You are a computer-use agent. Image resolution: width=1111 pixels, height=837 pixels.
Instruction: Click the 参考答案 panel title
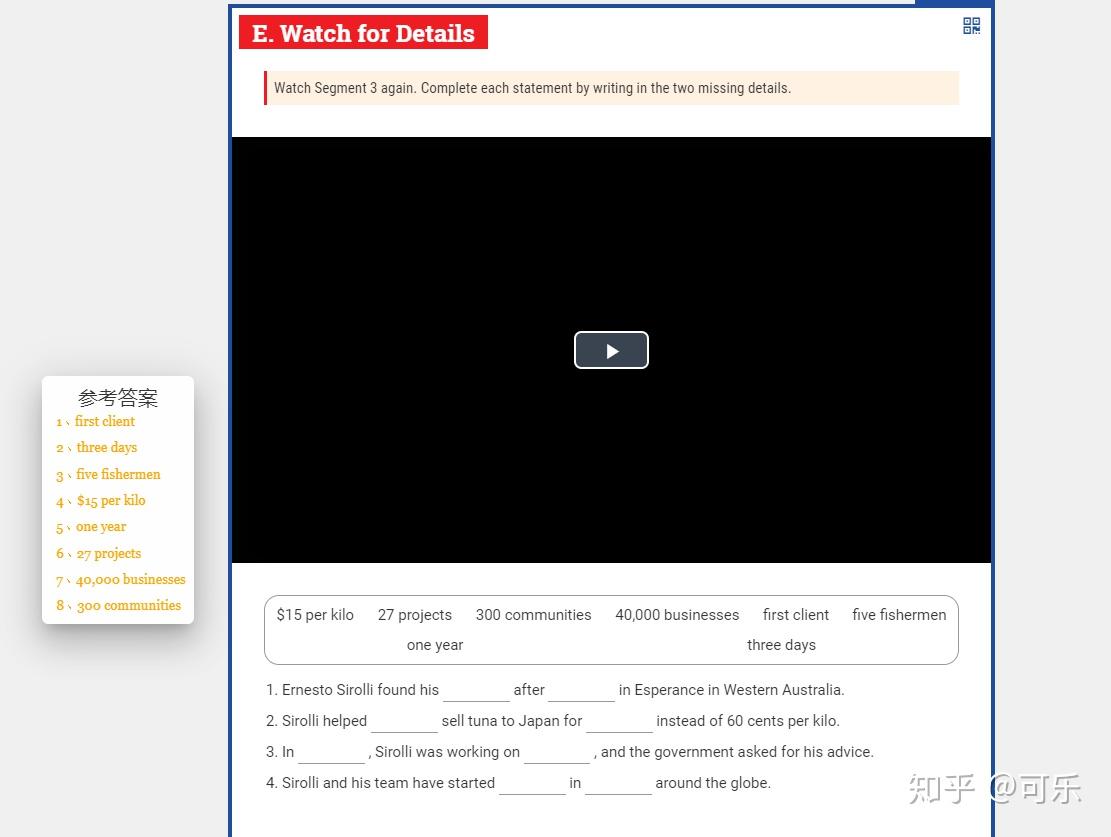tap(117, 398)
